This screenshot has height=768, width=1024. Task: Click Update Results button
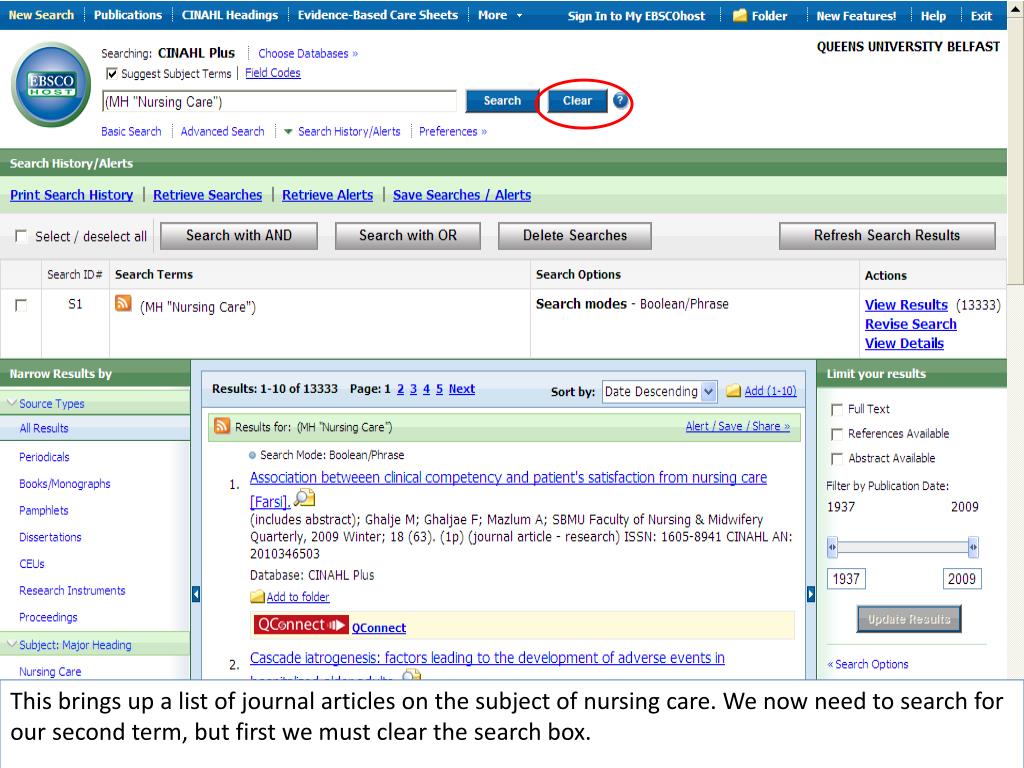tap(908, 619)
